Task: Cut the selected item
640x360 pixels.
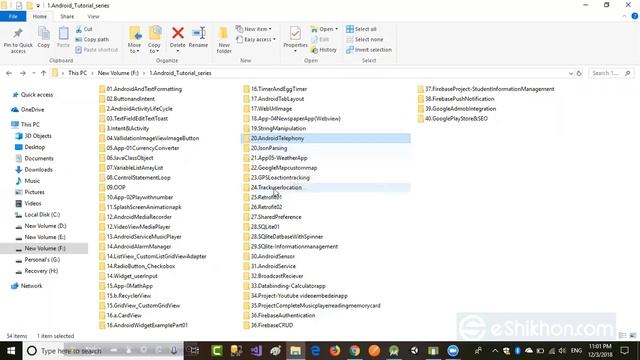Action: [x=84, y=29]
